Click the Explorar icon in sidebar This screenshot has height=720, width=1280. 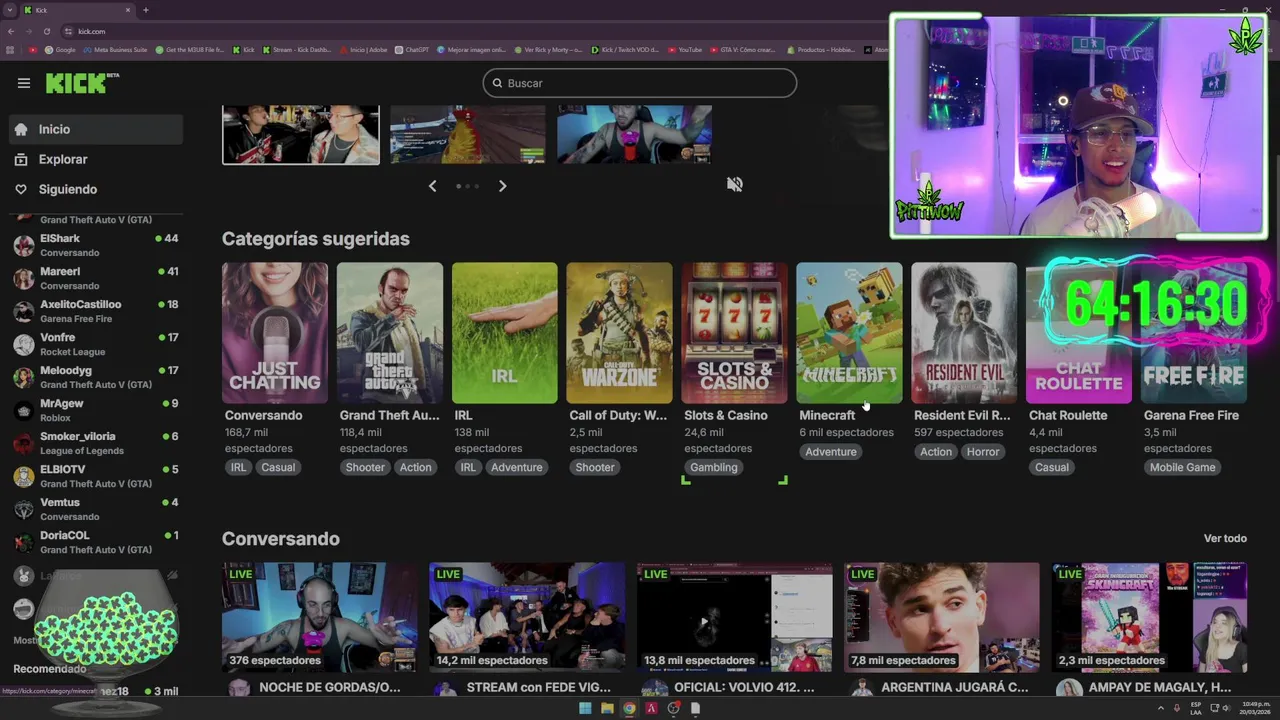coord(21,159)
